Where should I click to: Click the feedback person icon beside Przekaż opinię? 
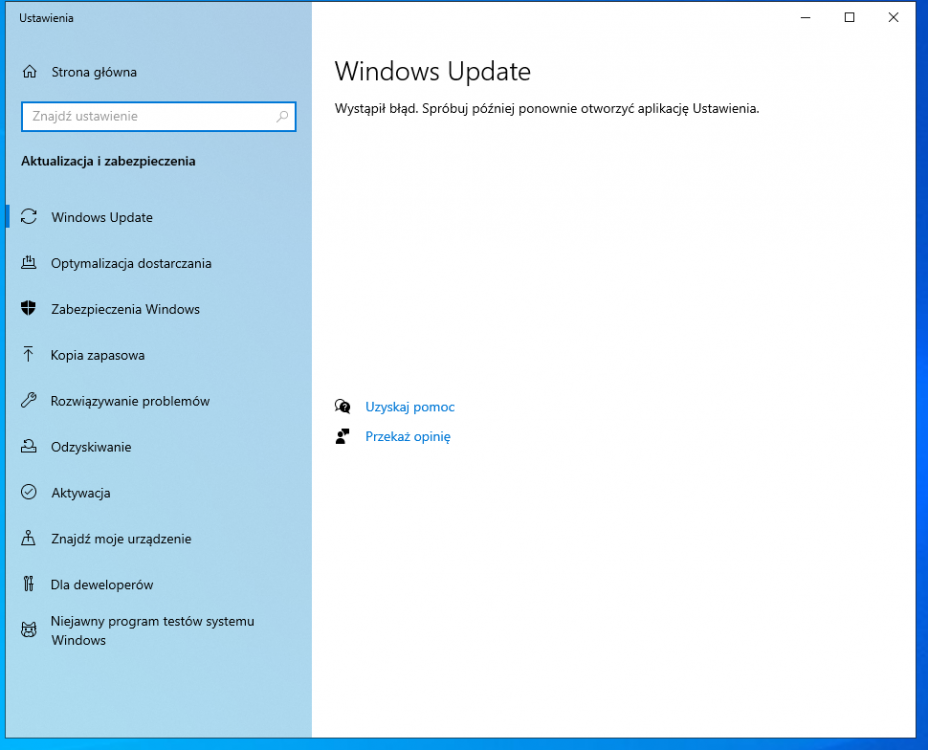pos(343,437)
